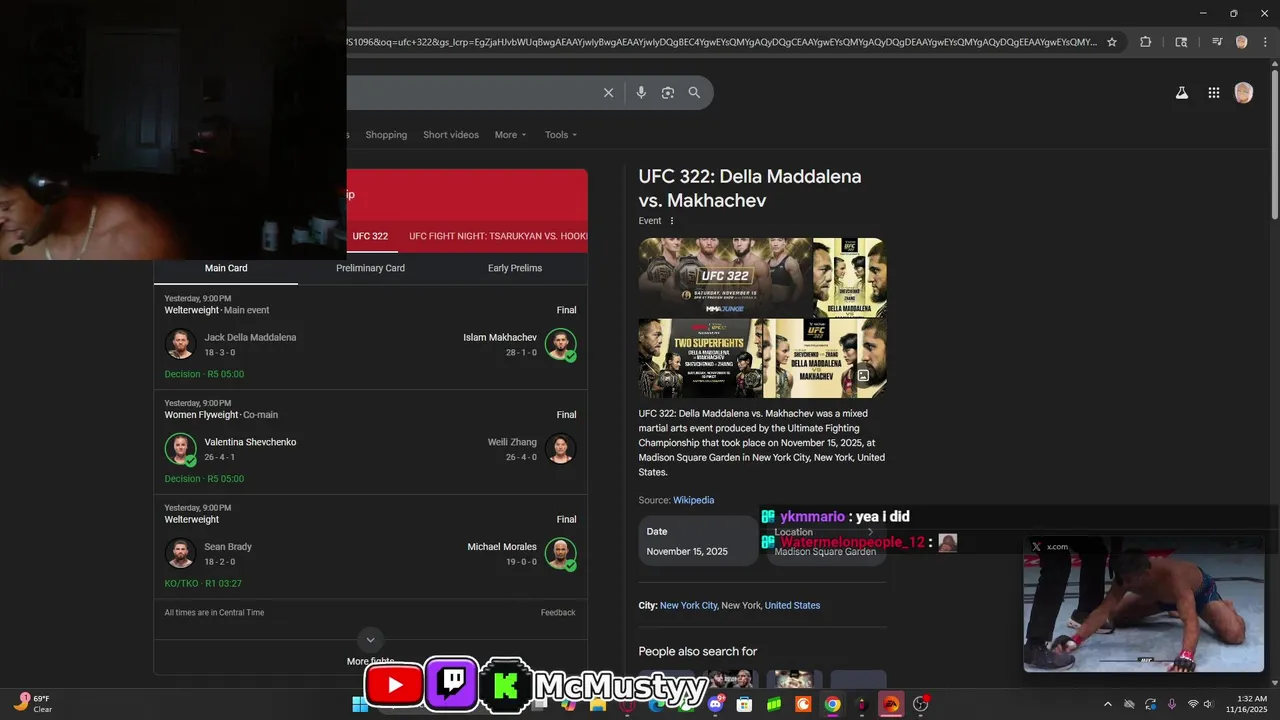
Task: Open the UFC 322 poster top-left thumbnail
Action: pos(725,278)
